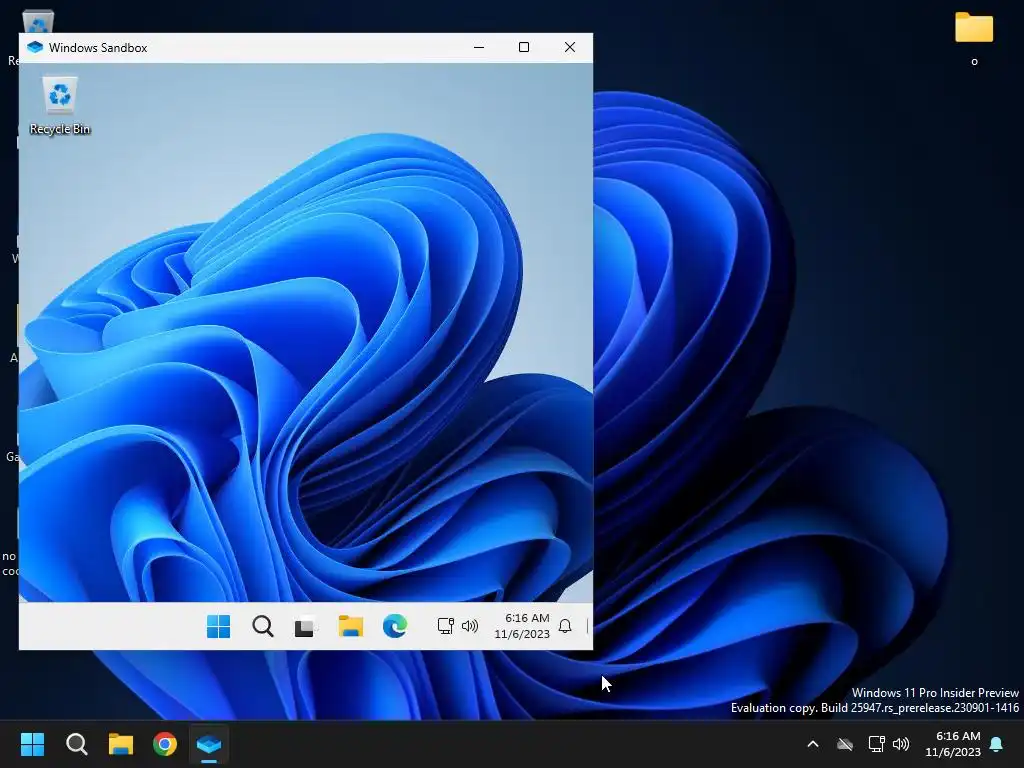Launch Microsoft Edge in the Sandbox taskbar
The height and width of the screenshot is (768, 1024).
394,626
